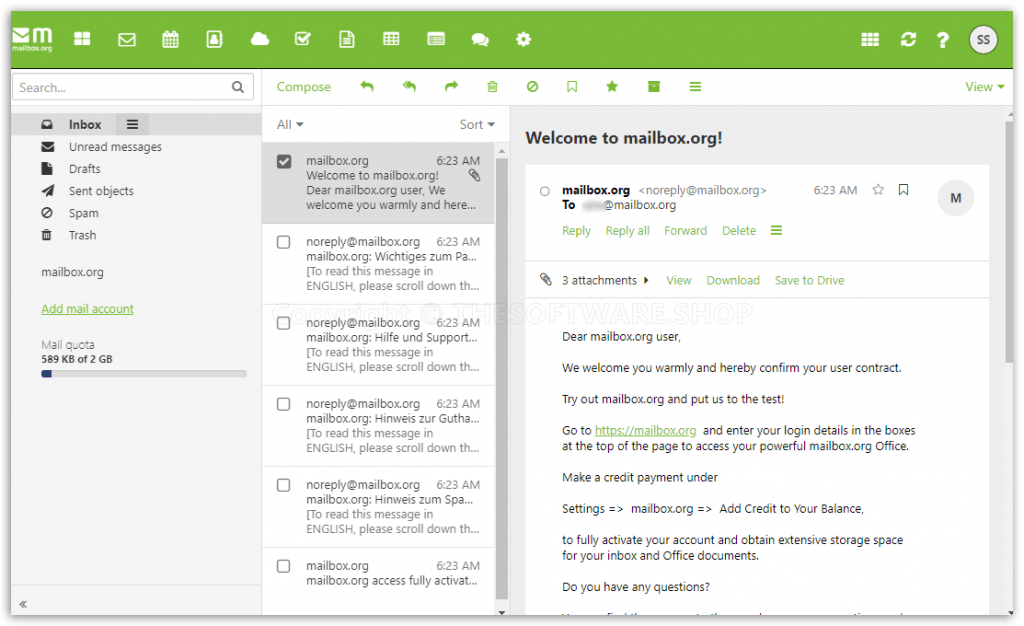Viewport: 1024px width, 626px height.
Task: Open the Text document editor icon
Action: tap(347, 39)
